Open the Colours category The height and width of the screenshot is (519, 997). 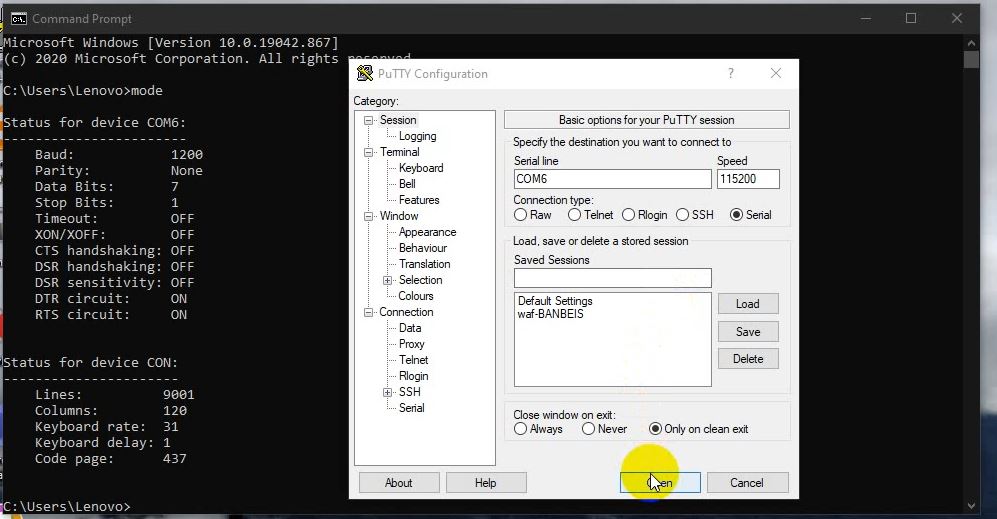click(415, 296)
